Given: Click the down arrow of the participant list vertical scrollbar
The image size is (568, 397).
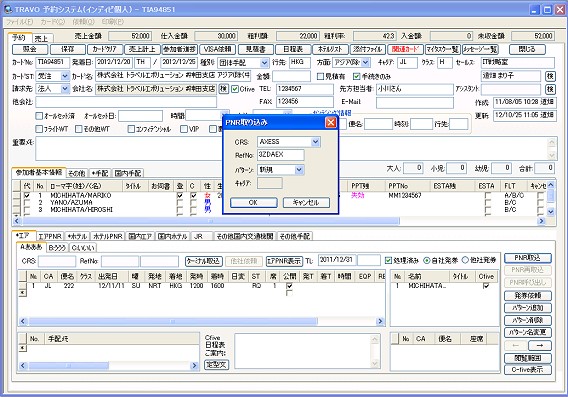Looking at the screenshot, I should 550,212.
